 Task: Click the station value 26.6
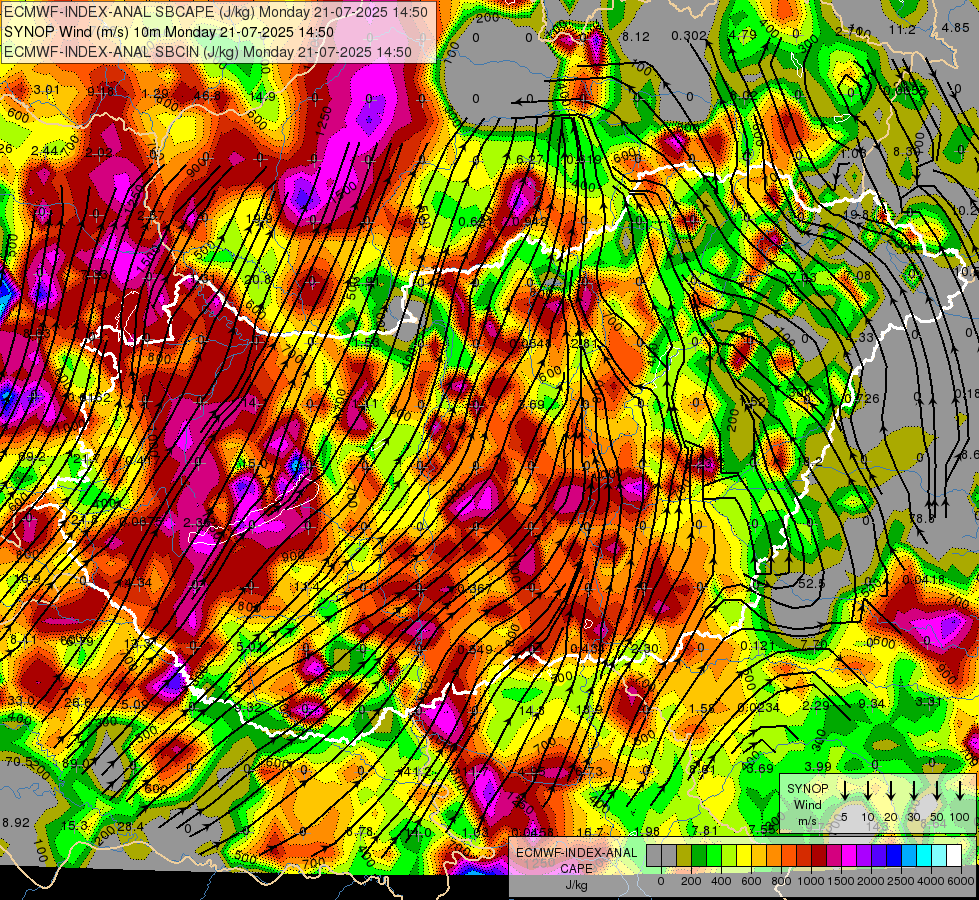[x=77, y=703]
